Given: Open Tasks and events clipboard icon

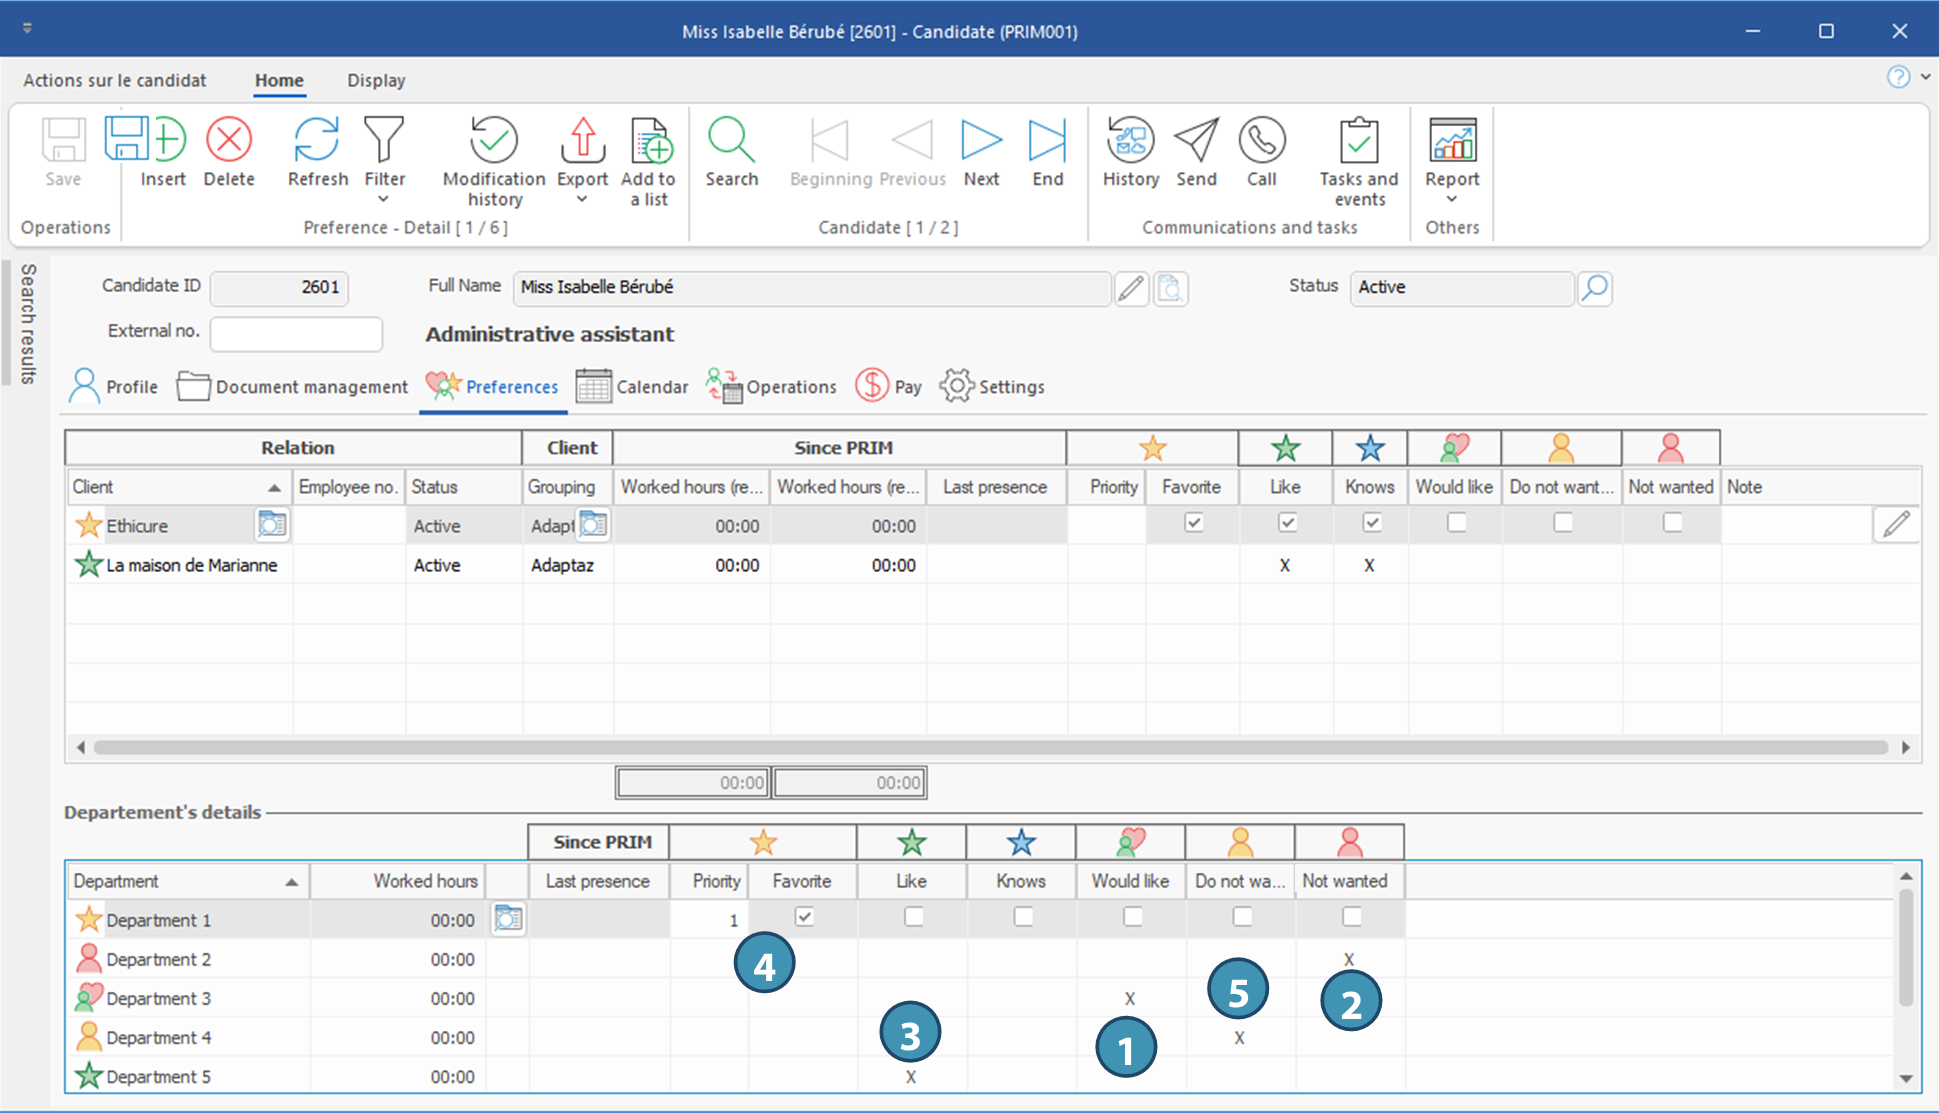Looking at the screenshot, I should [1358, 141].
